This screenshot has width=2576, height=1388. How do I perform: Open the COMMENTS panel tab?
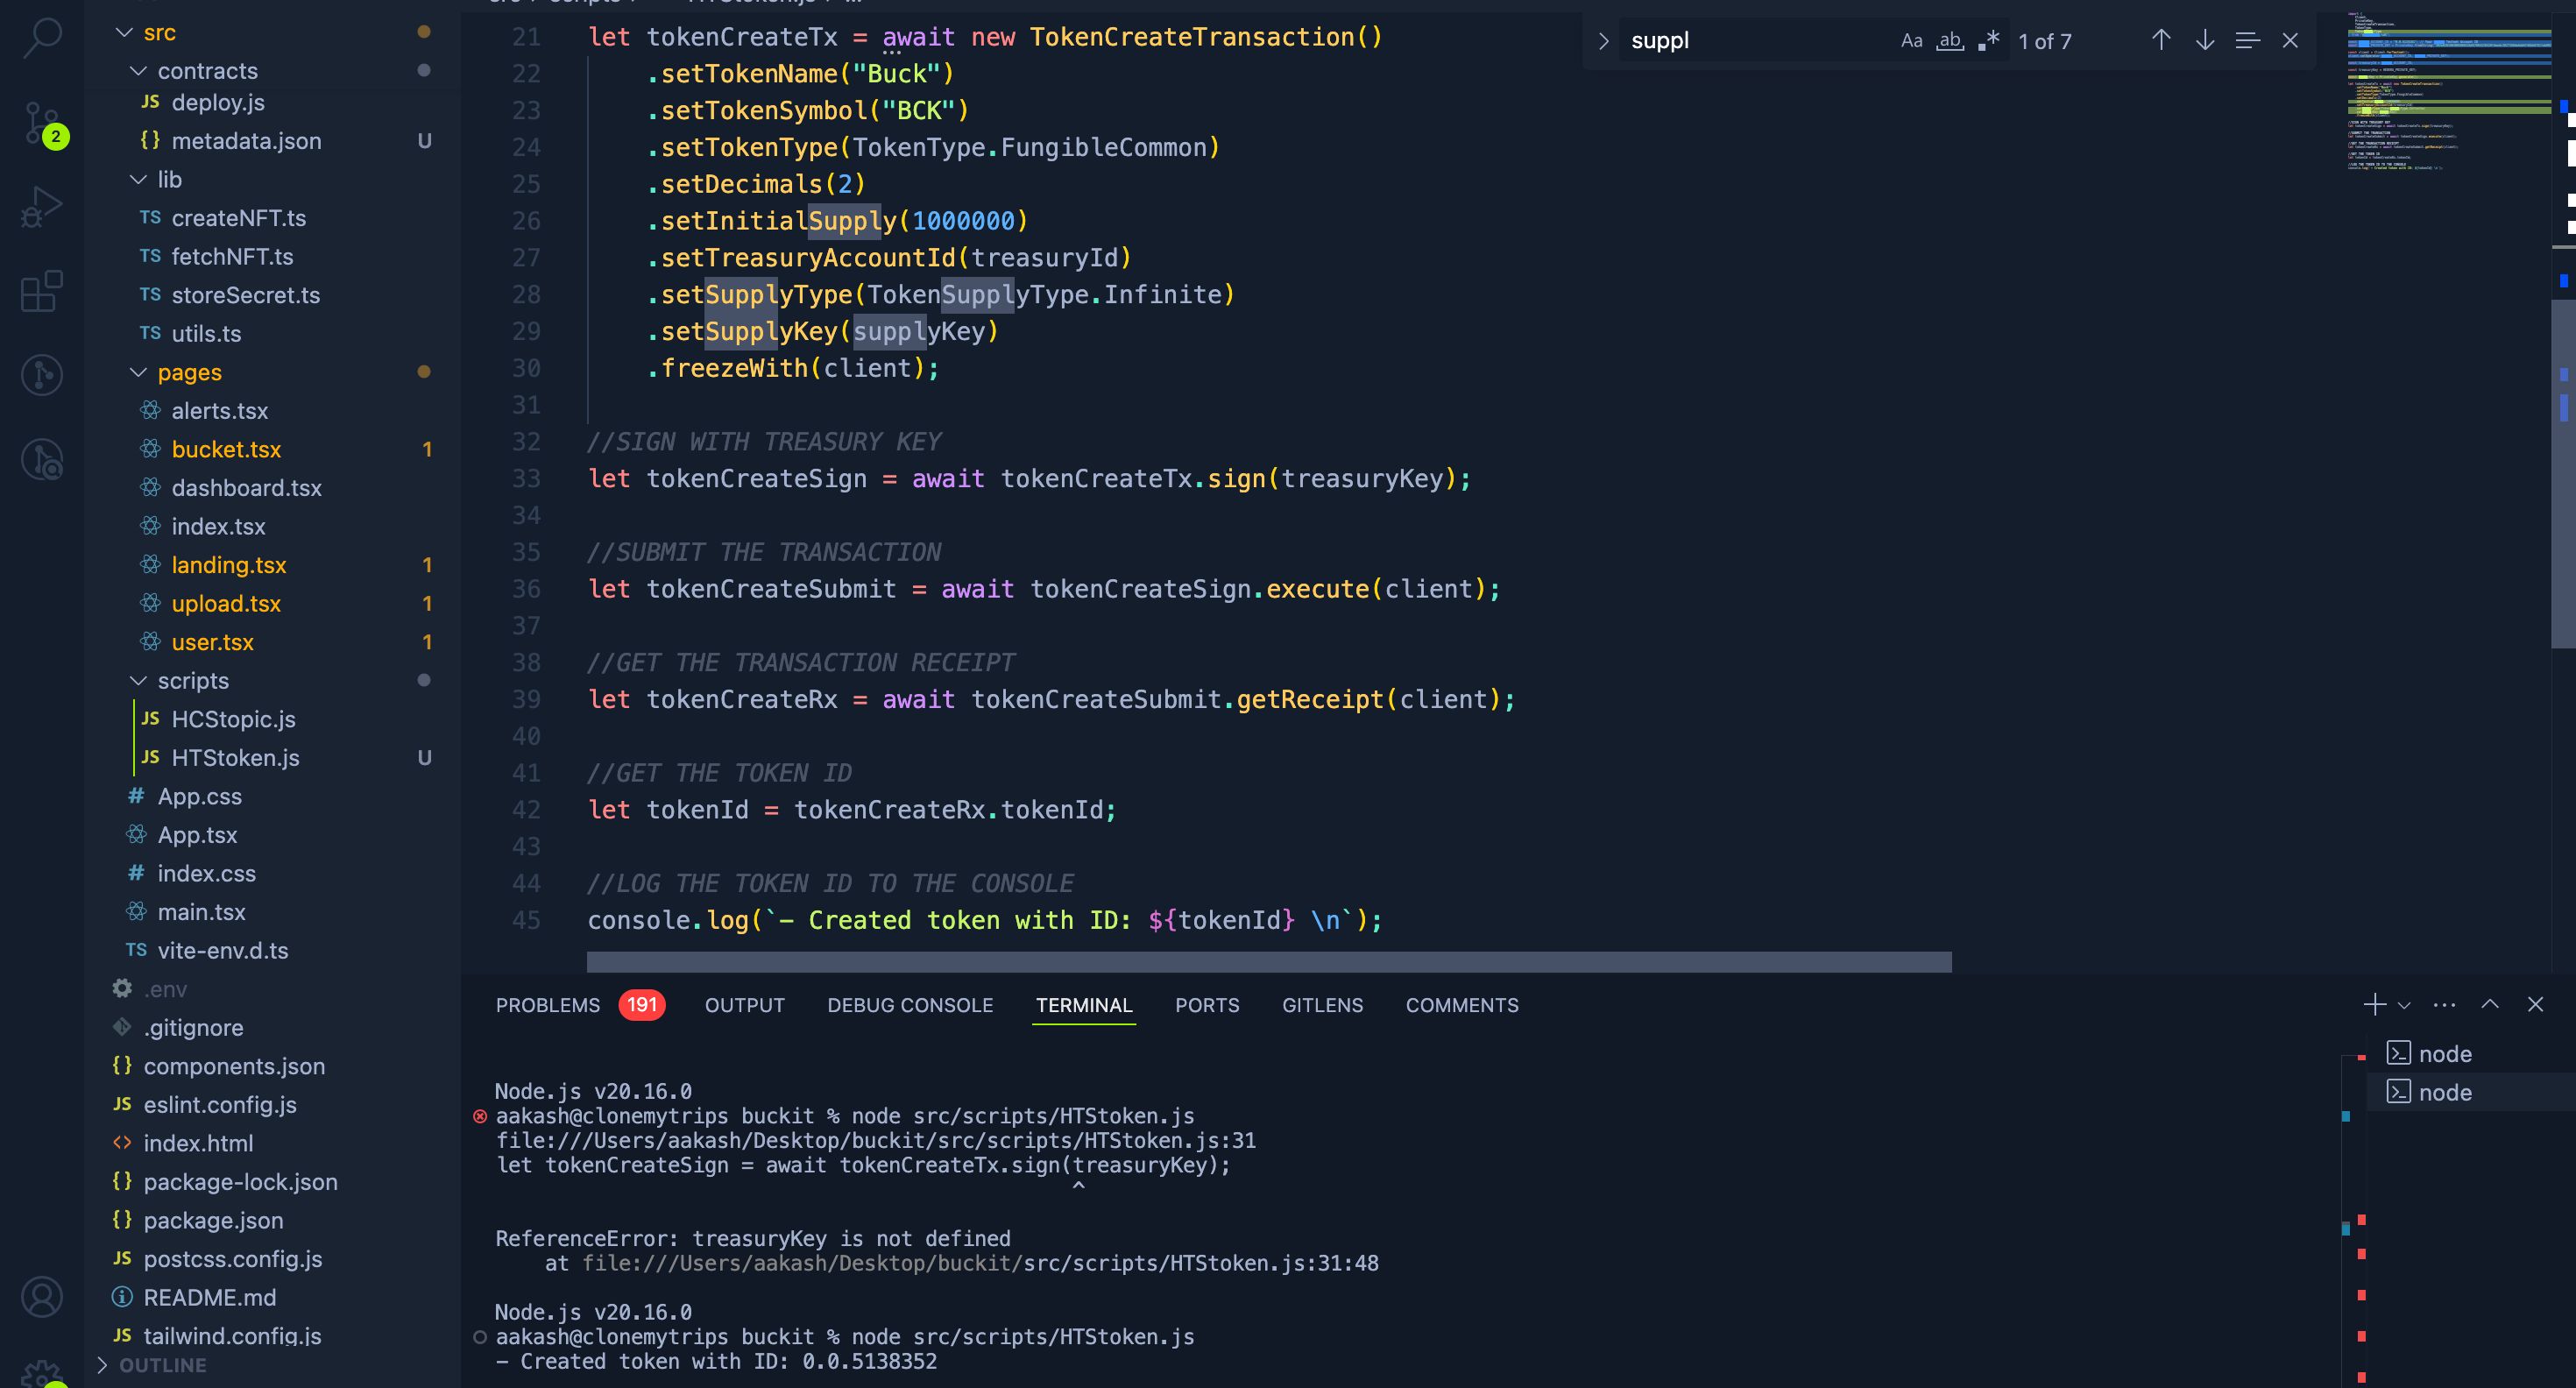click(x=1462, y=1005)
